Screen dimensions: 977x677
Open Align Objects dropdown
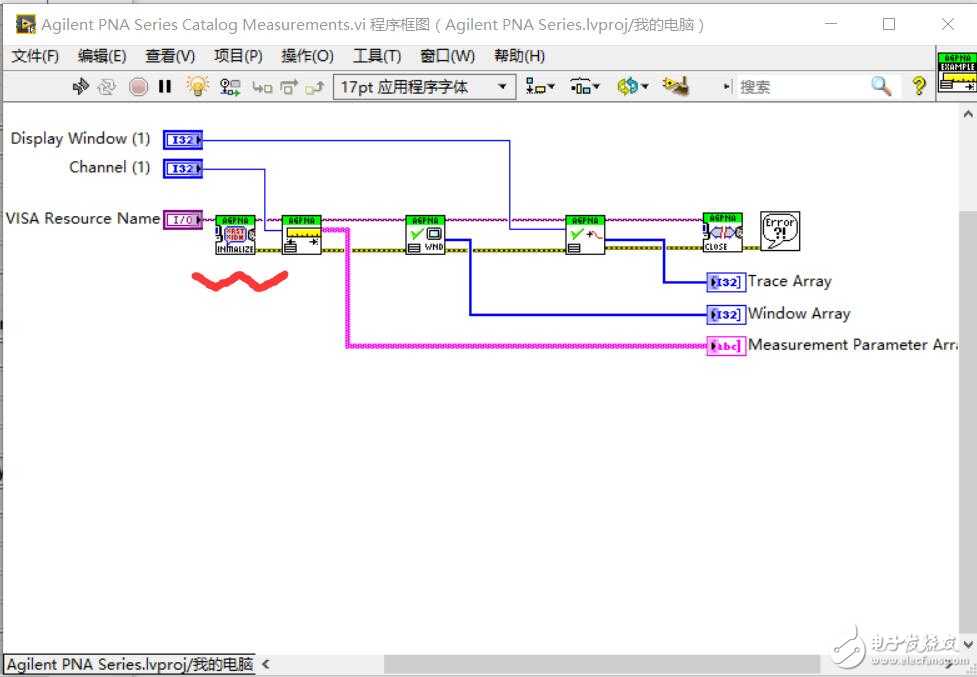click(540, 87)
